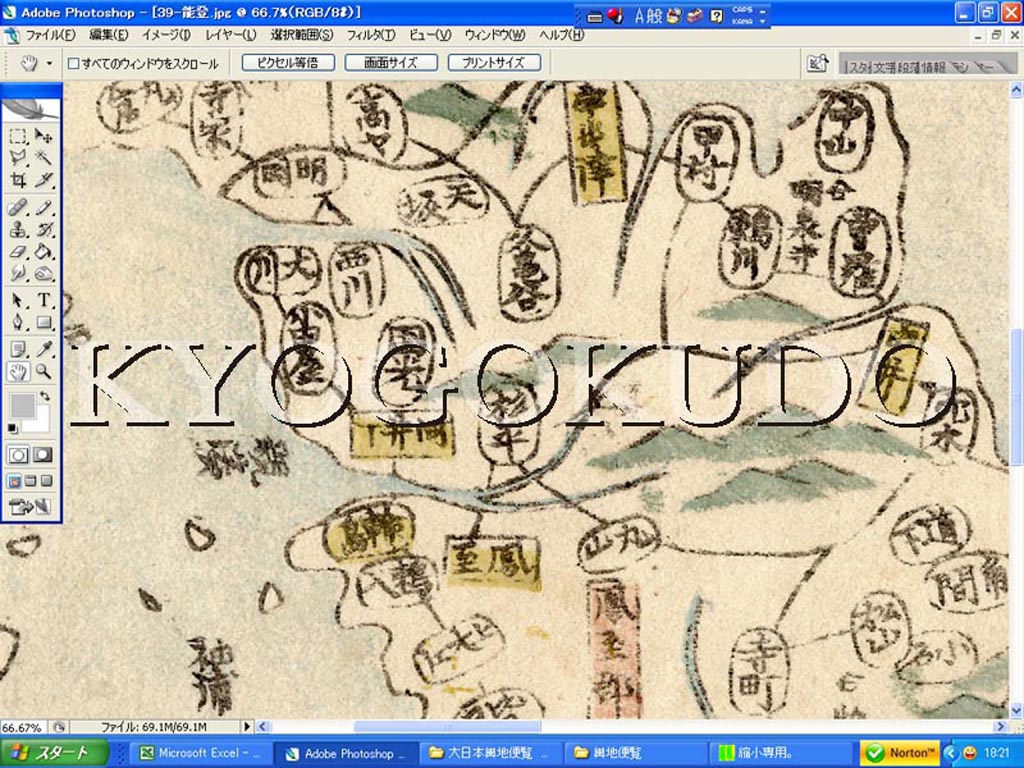Viewport: 1024px width, 768px height.
Task: Open the file browser toggle icon
Action: (x=818, y=63)
